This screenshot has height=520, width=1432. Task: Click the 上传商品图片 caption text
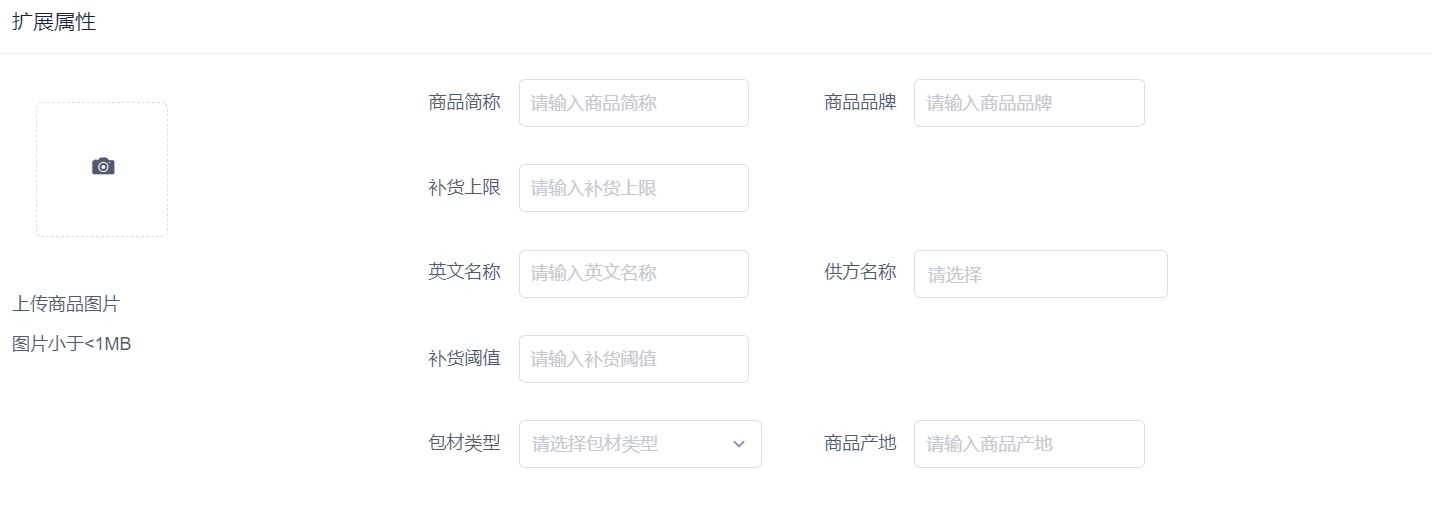[66, 304]
